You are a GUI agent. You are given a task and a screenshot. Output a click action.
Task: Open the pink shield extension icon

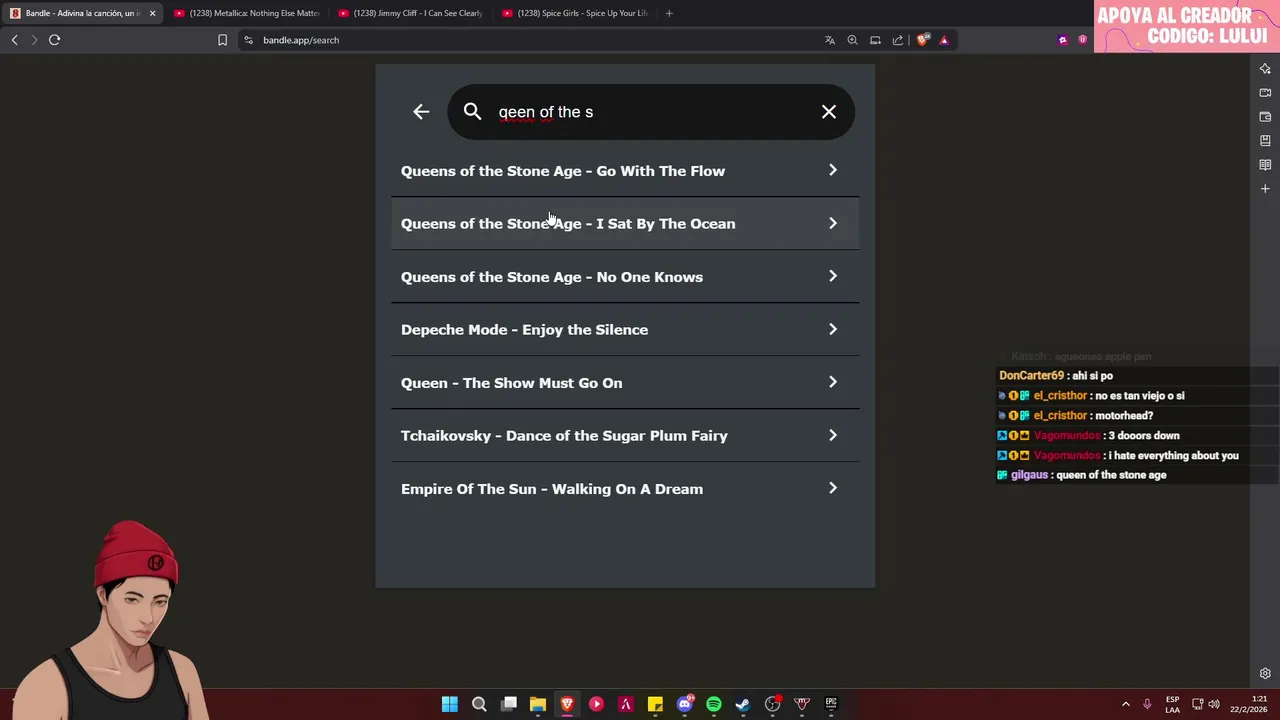(1082, 40)
